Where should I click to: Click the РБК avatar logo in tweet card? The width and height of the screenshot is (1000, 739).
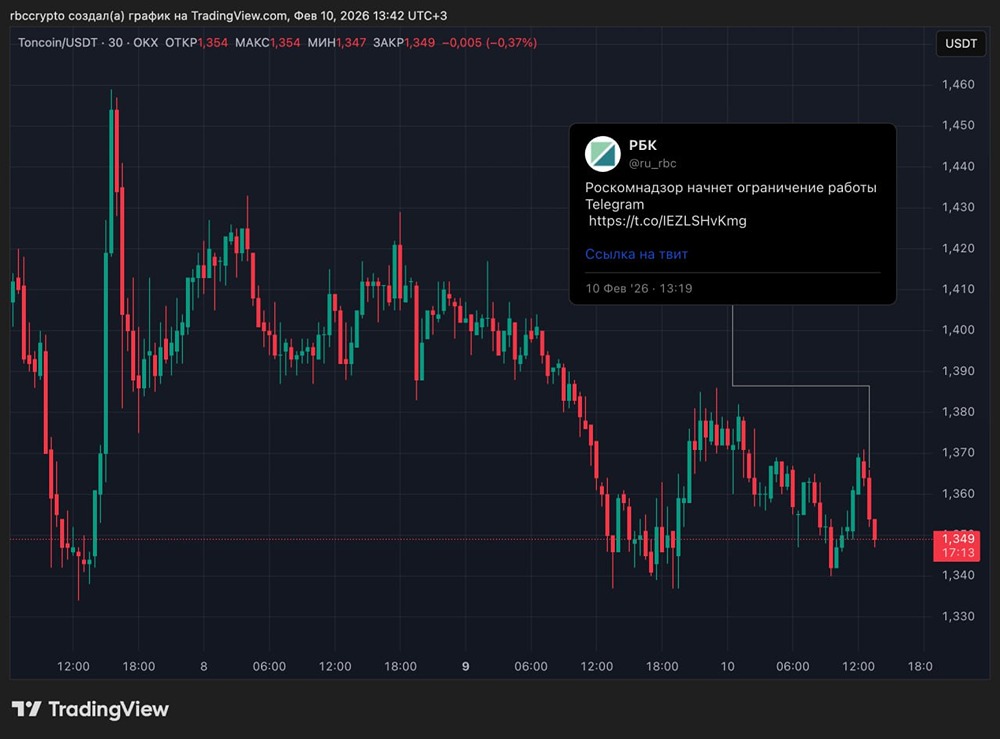(603, 154)
